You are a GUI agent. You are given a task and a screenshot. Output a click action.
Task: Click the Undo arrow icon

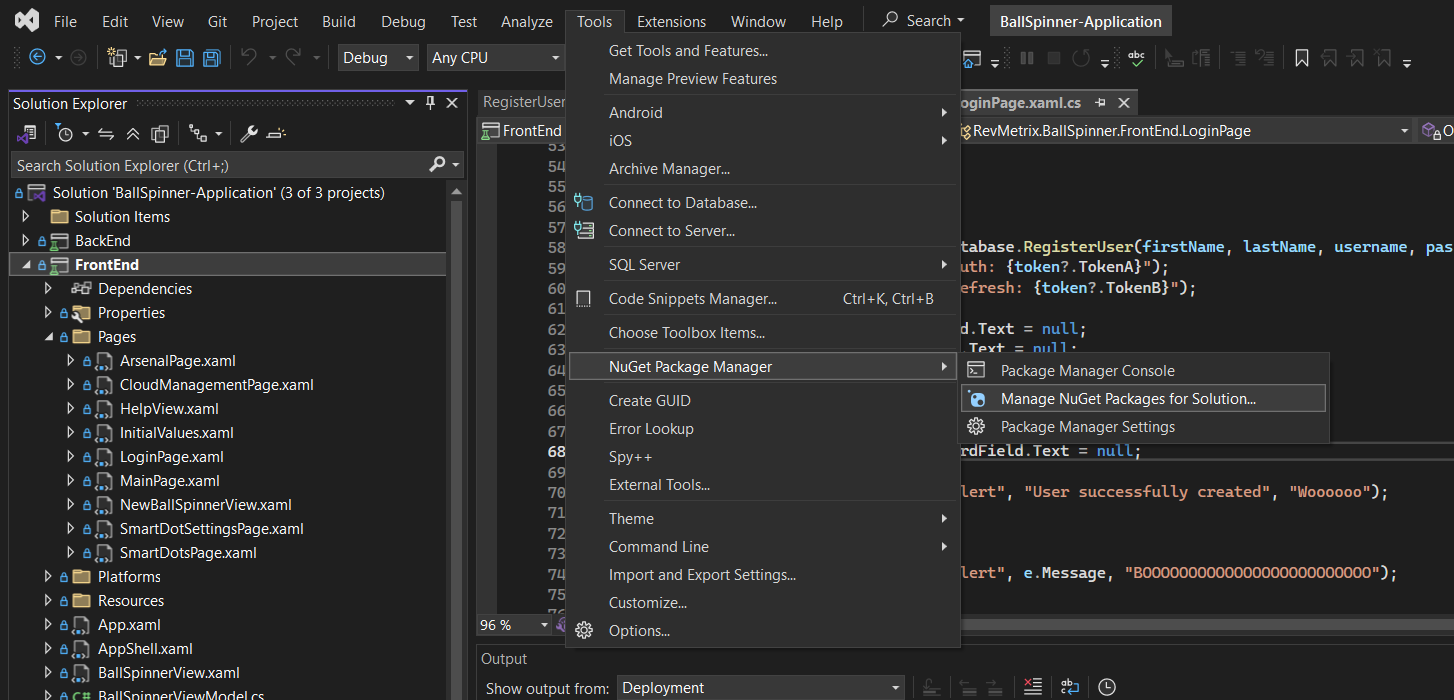coord(249,58)
